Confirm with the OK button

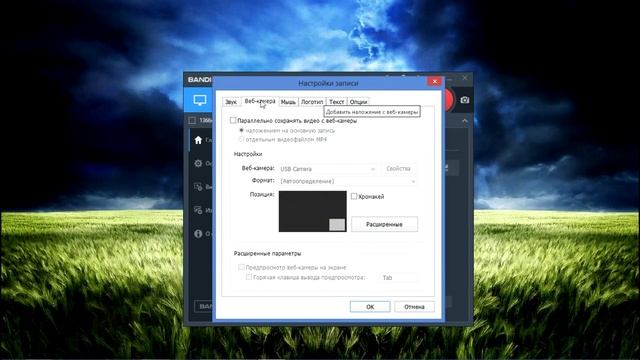point(370,307)
